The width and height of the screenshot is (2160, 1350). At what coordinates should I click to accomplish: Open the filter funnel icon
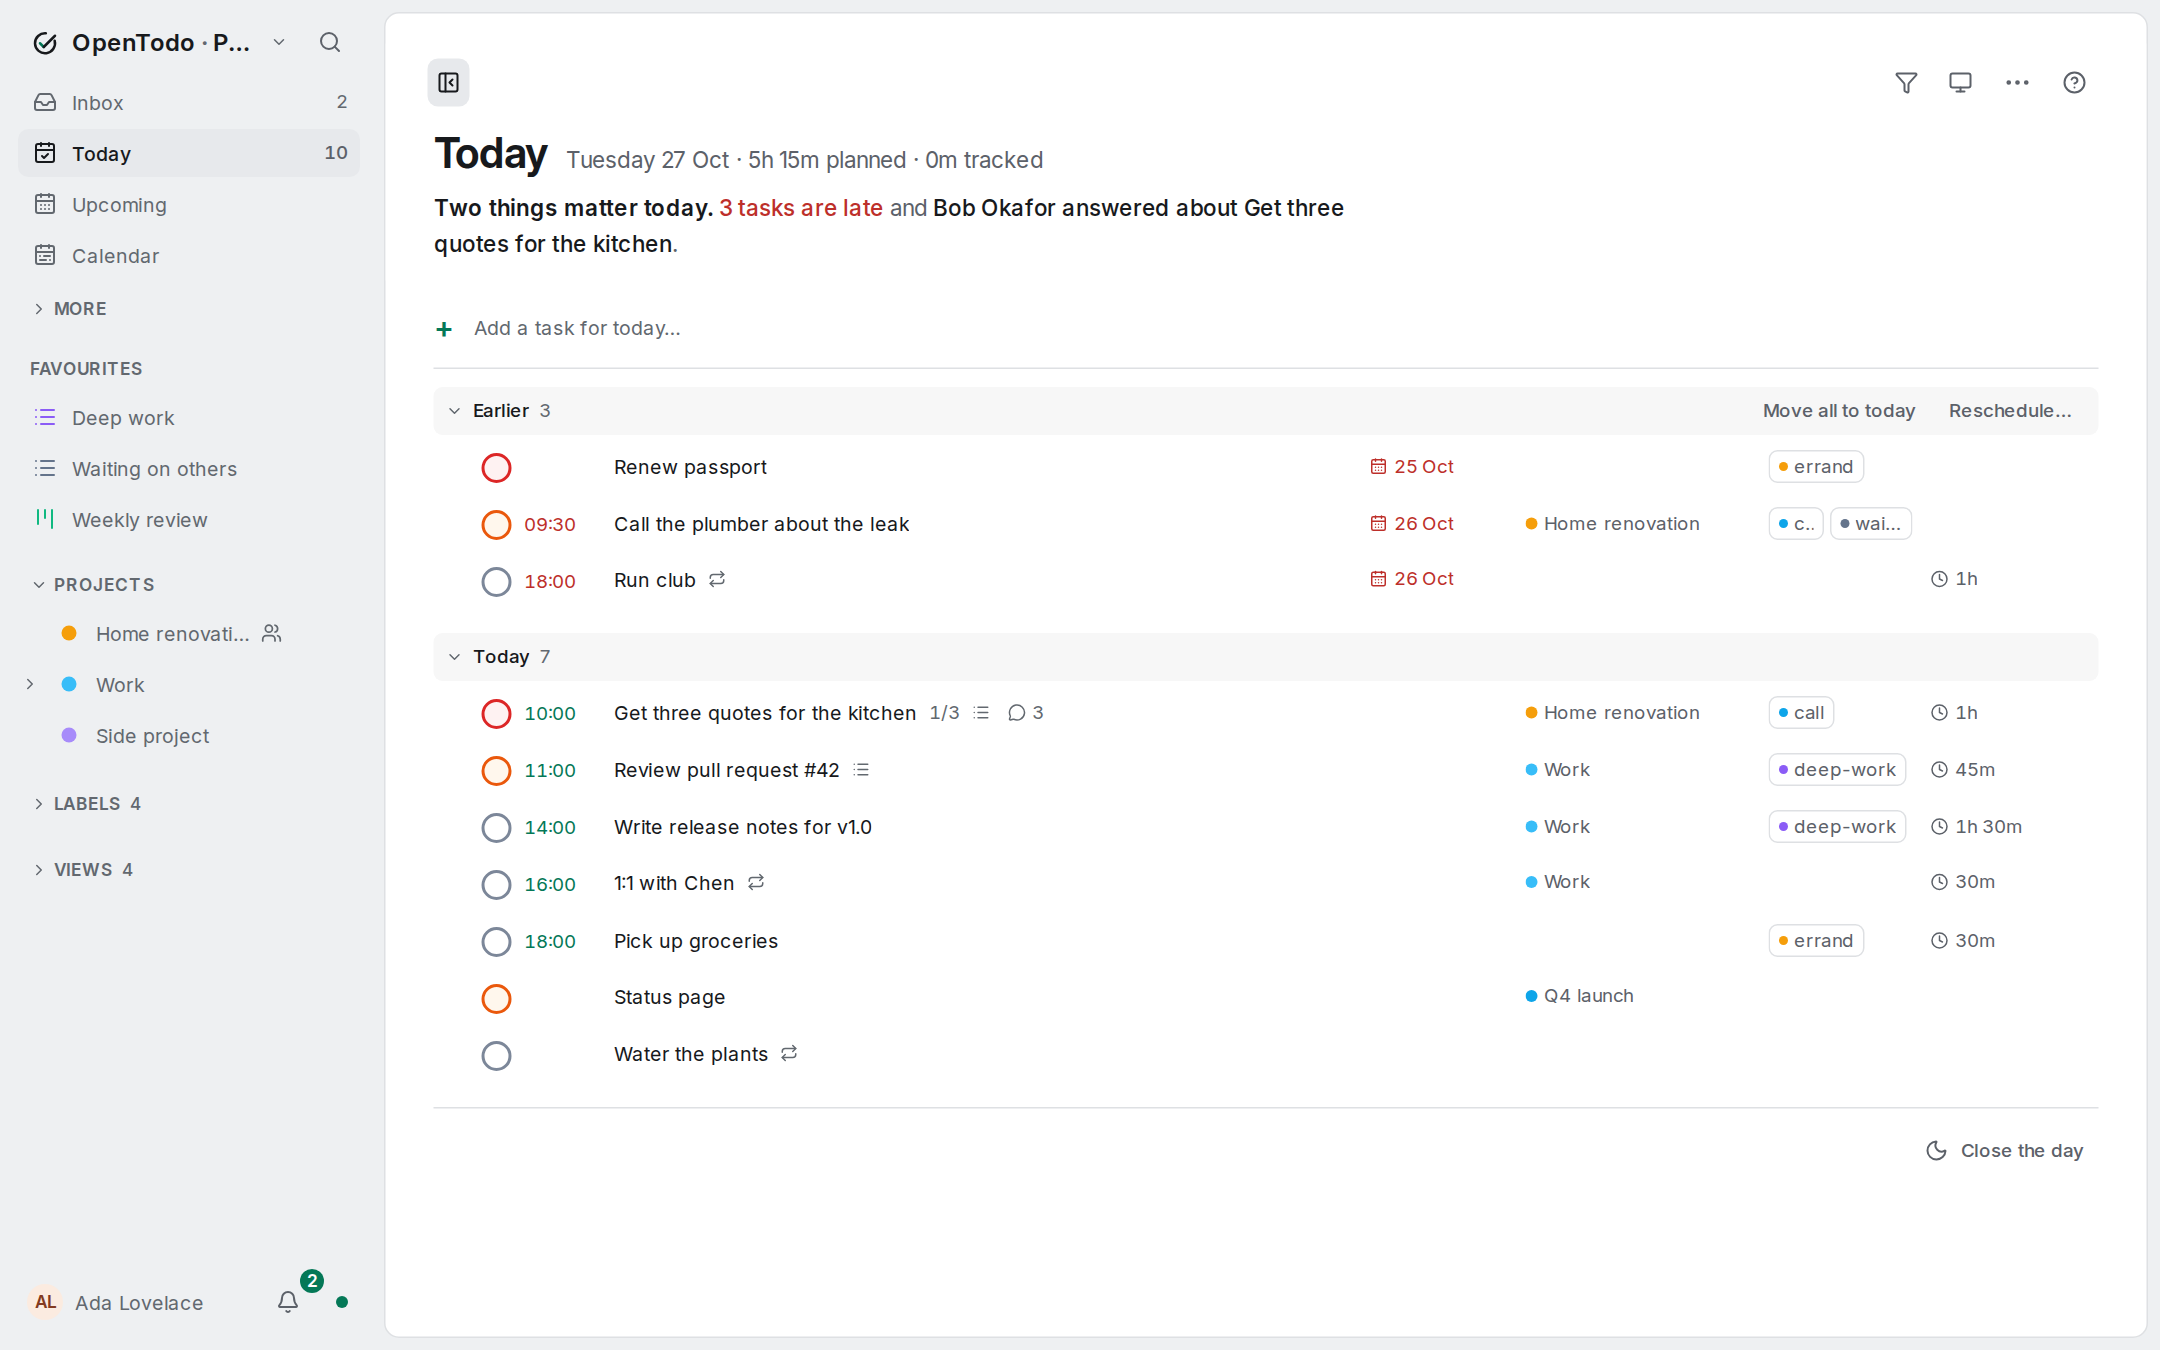pos(1906,82)
